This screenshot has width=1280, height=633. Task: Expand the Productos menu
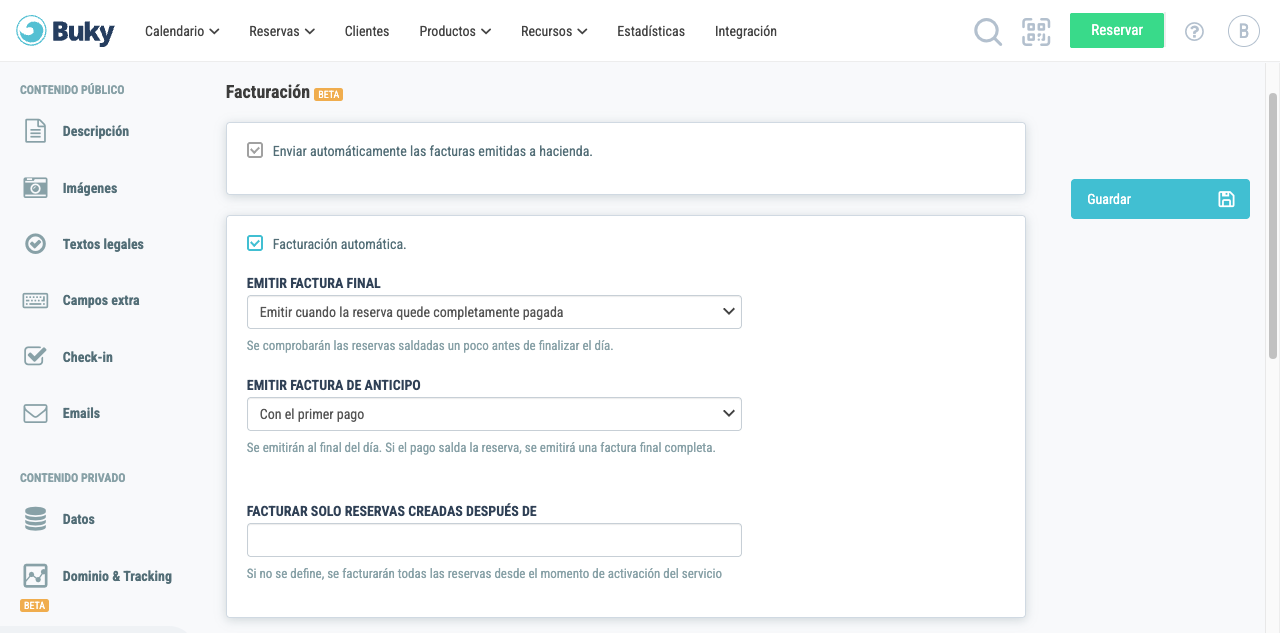click(x=455, y=31)
